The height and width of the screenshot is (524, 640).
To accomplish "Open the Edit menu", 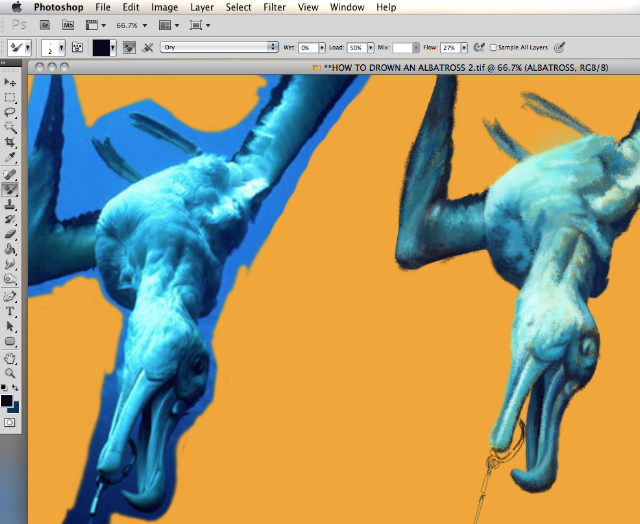I will 131,7.
